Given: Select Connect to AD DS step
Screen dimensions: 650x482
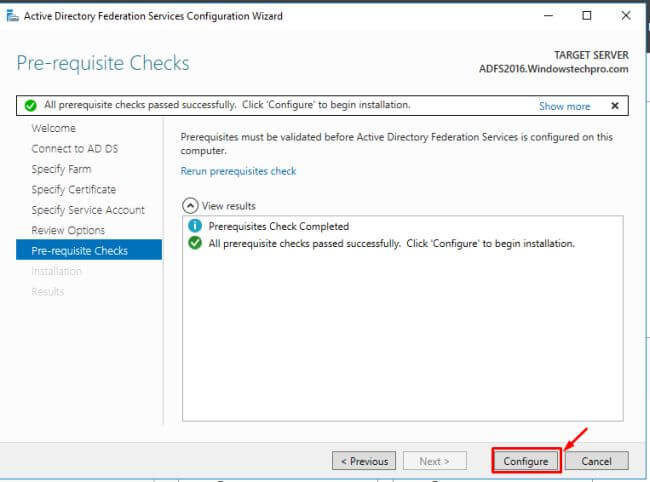Looking at the screenshot, I should pyautogui.click(x=75, y=148).
